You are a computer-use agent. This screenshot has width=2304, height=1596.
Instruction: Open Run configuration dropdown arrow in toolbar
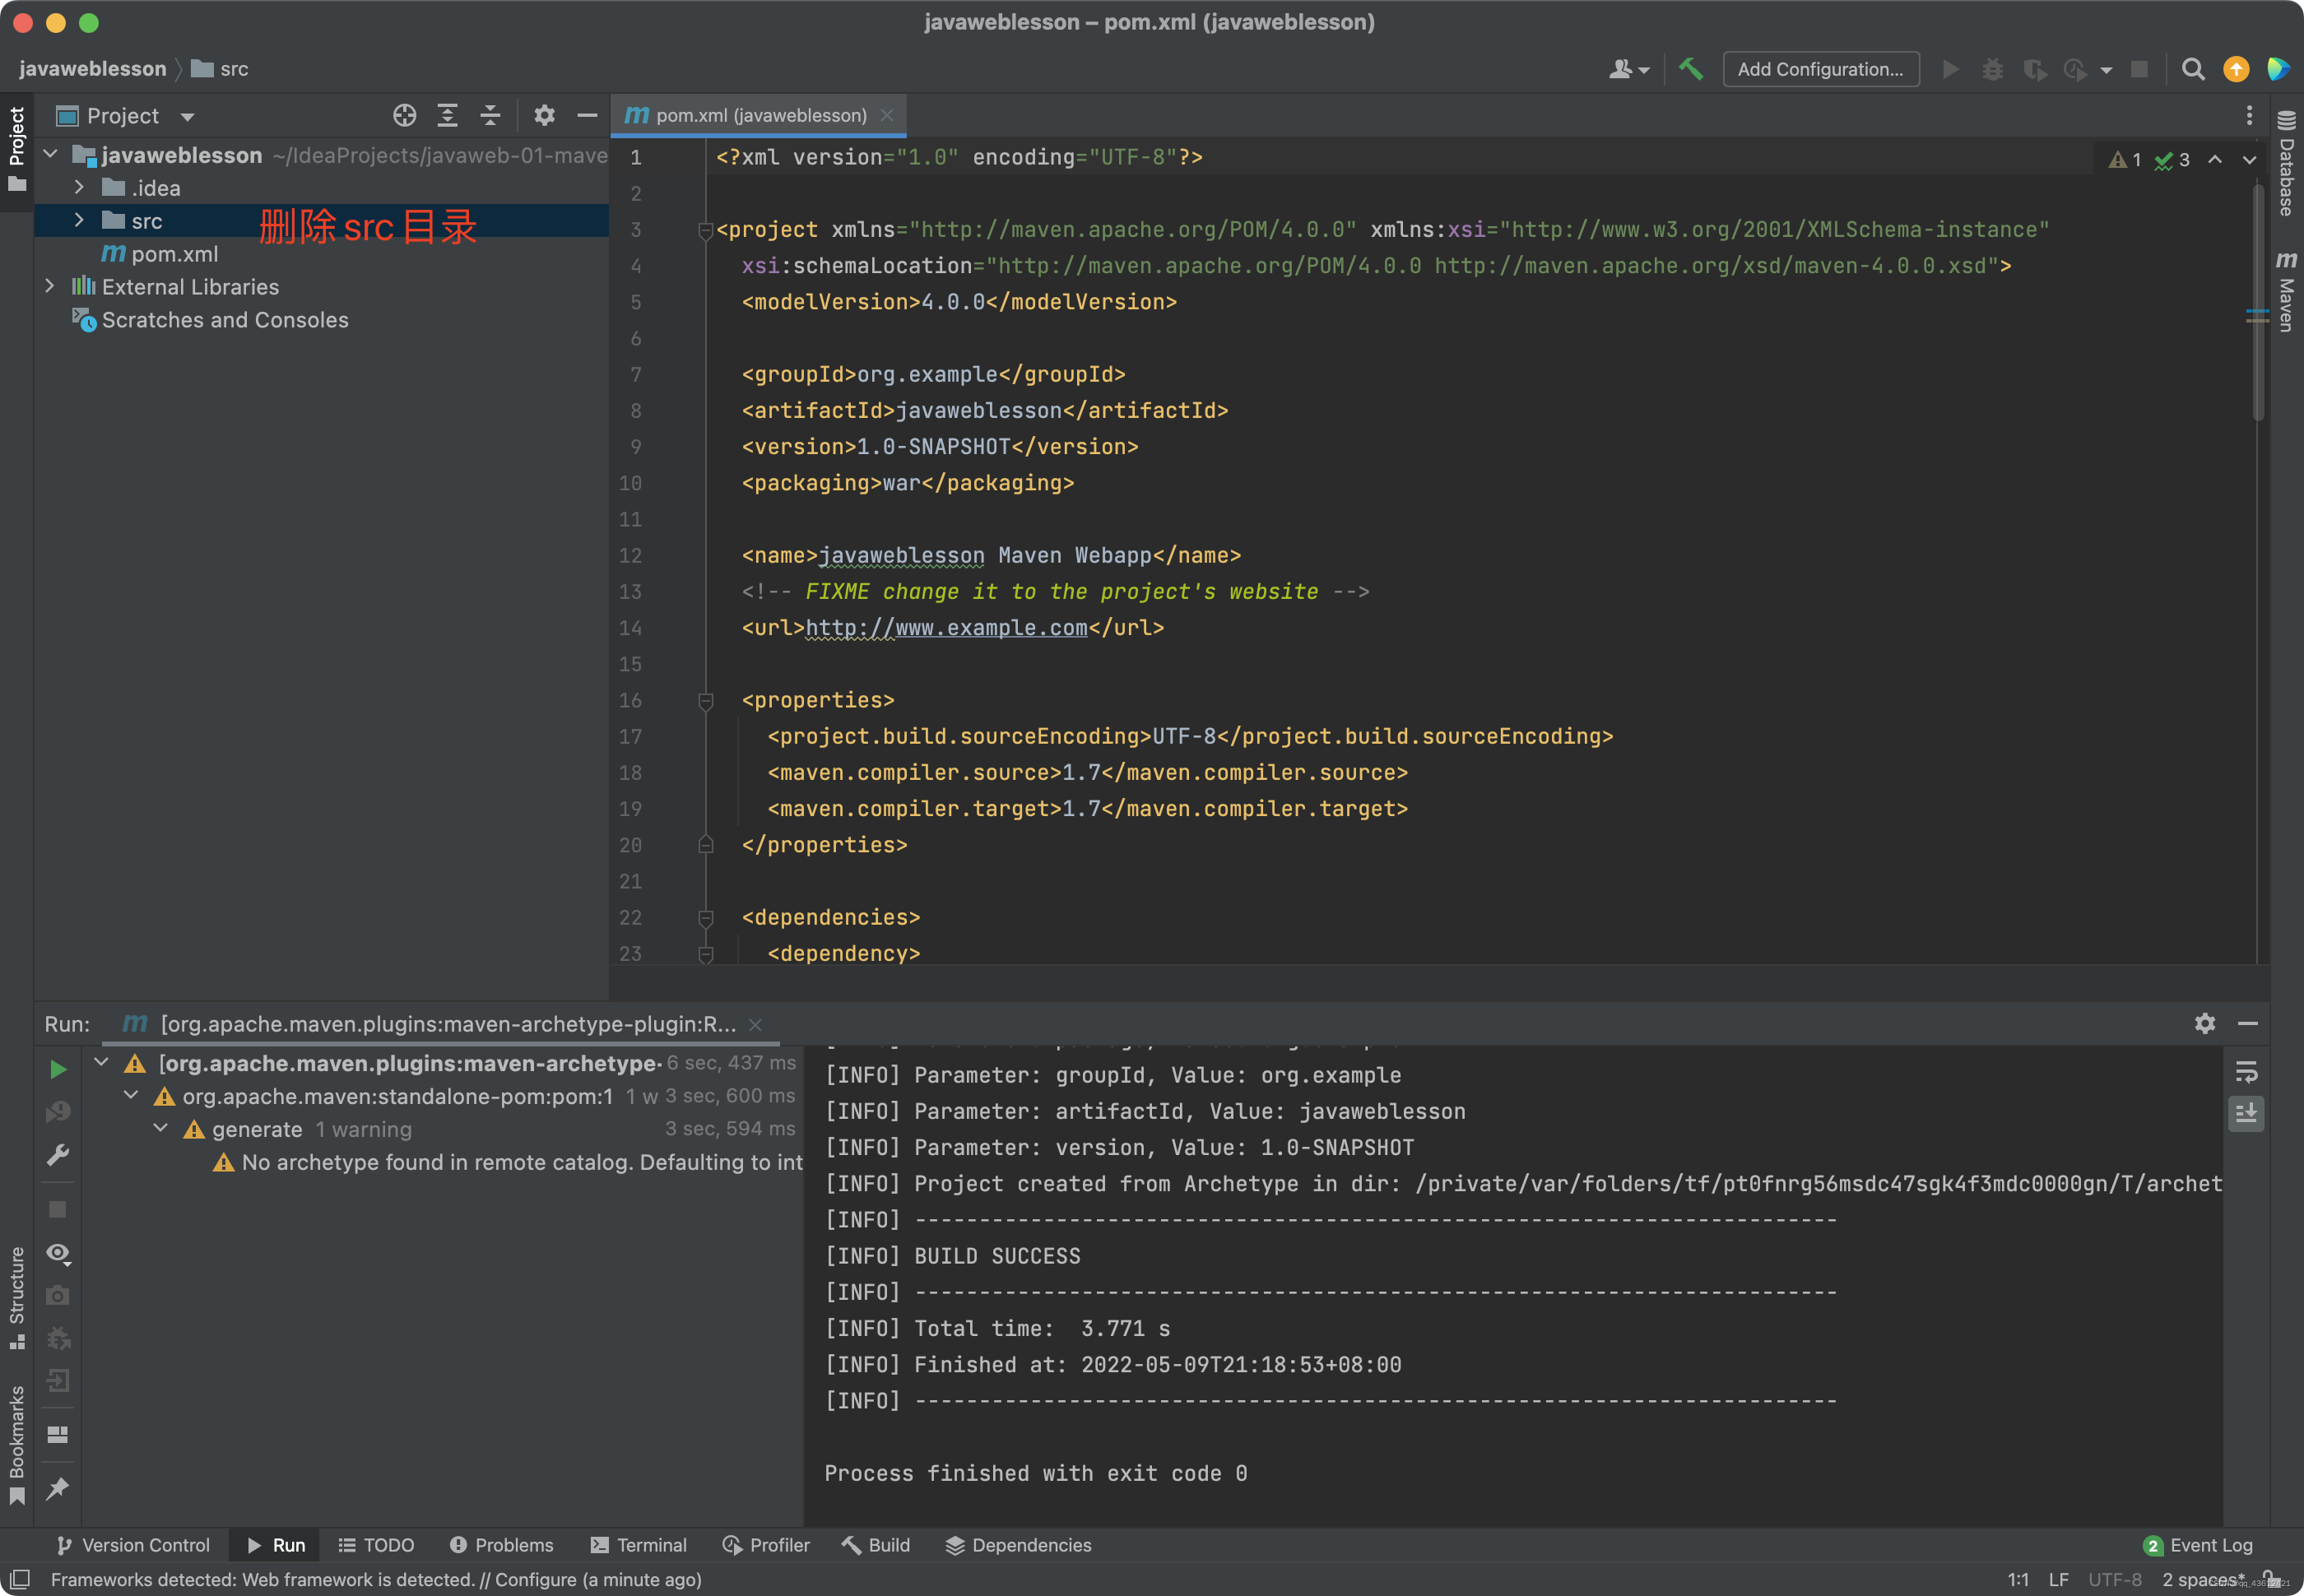[x=2106, y=70]
